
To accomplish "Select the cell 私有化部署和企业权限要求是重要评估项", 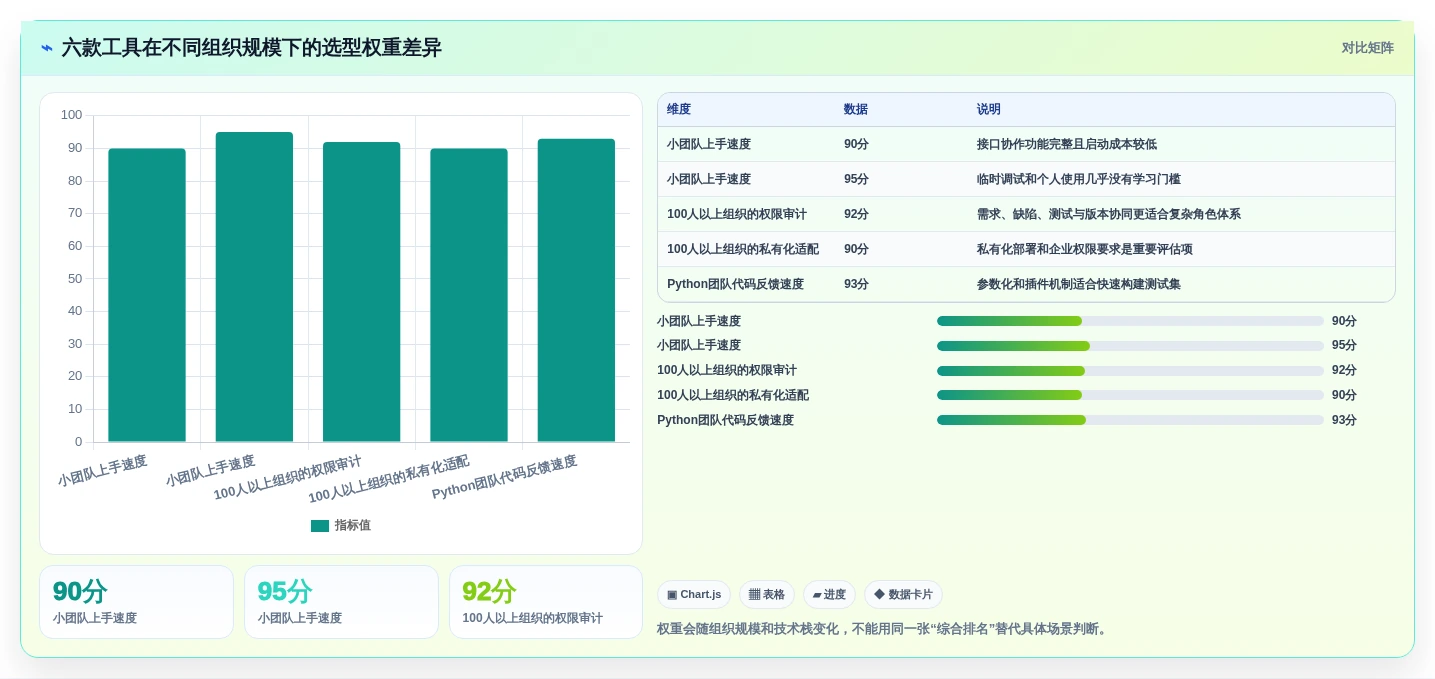I will click(x=1085, y=249).
